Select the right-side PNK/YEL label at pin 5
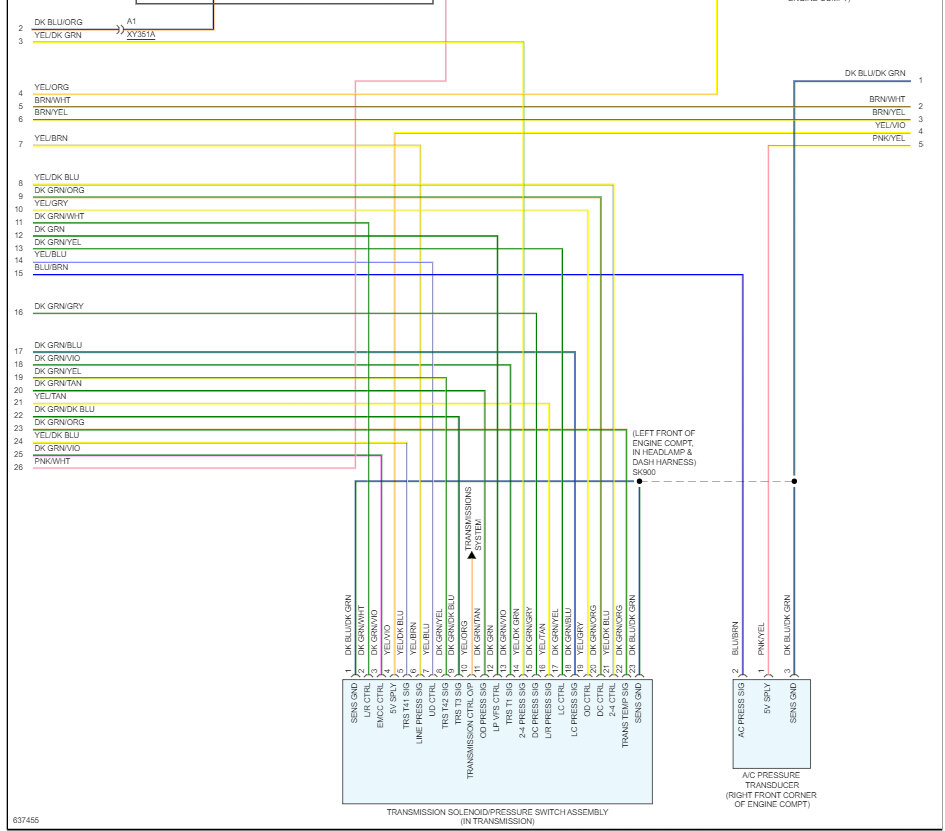 click(888, 139)
